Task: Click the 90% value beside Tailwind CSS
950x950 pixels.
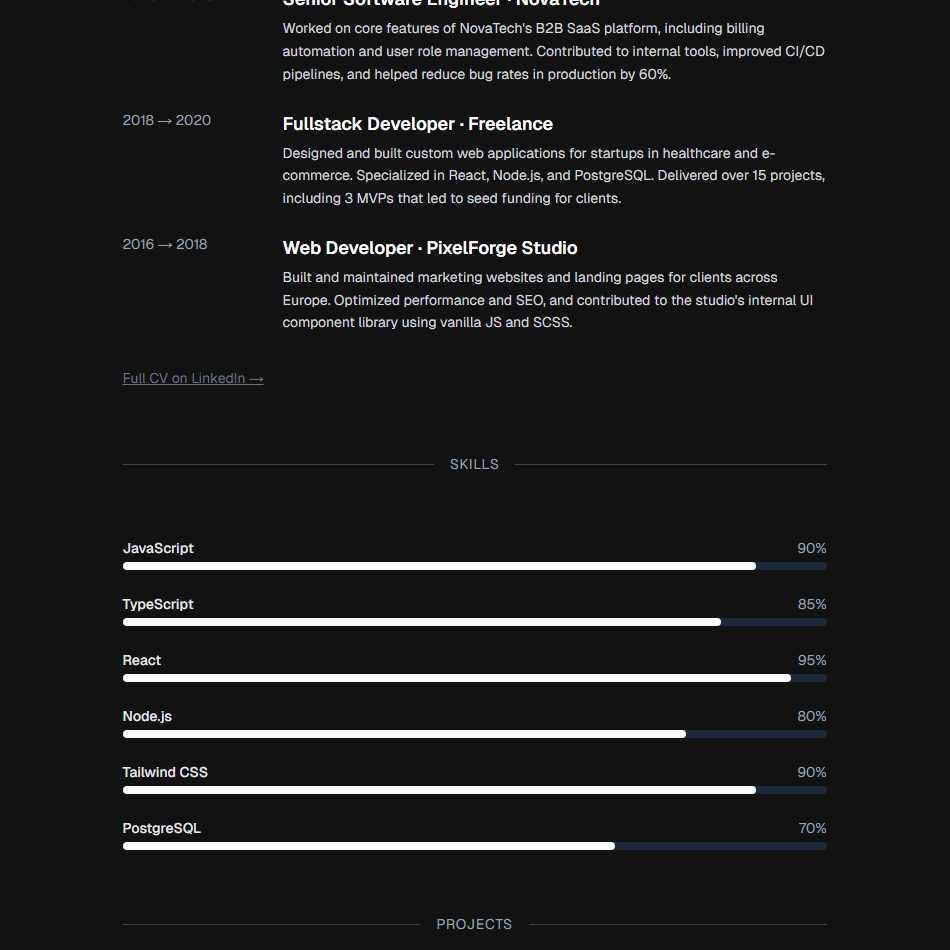Action: [x=812, y=772]
